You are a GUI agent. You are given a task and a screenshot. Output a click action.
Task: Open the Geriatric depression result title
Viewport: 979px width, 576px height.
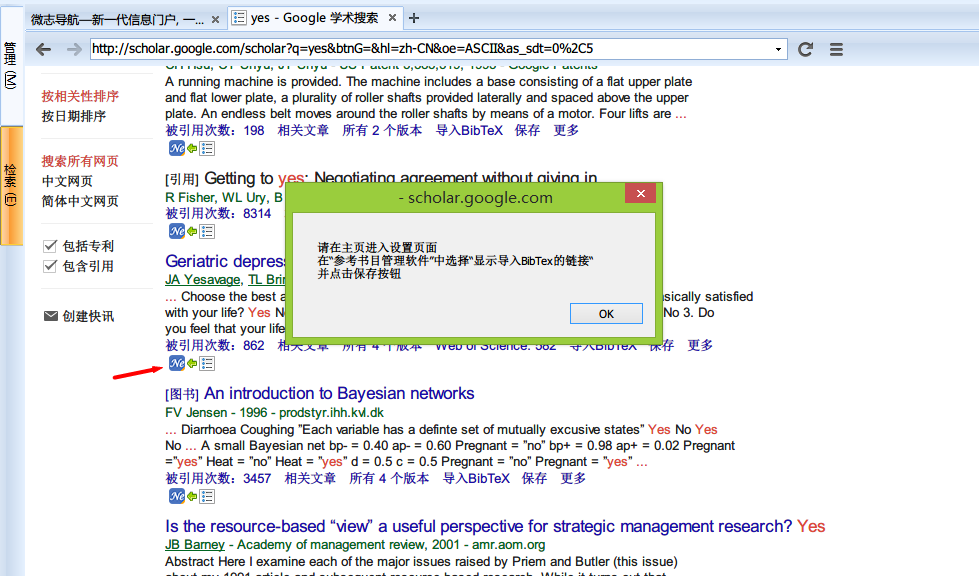(225, 261)
